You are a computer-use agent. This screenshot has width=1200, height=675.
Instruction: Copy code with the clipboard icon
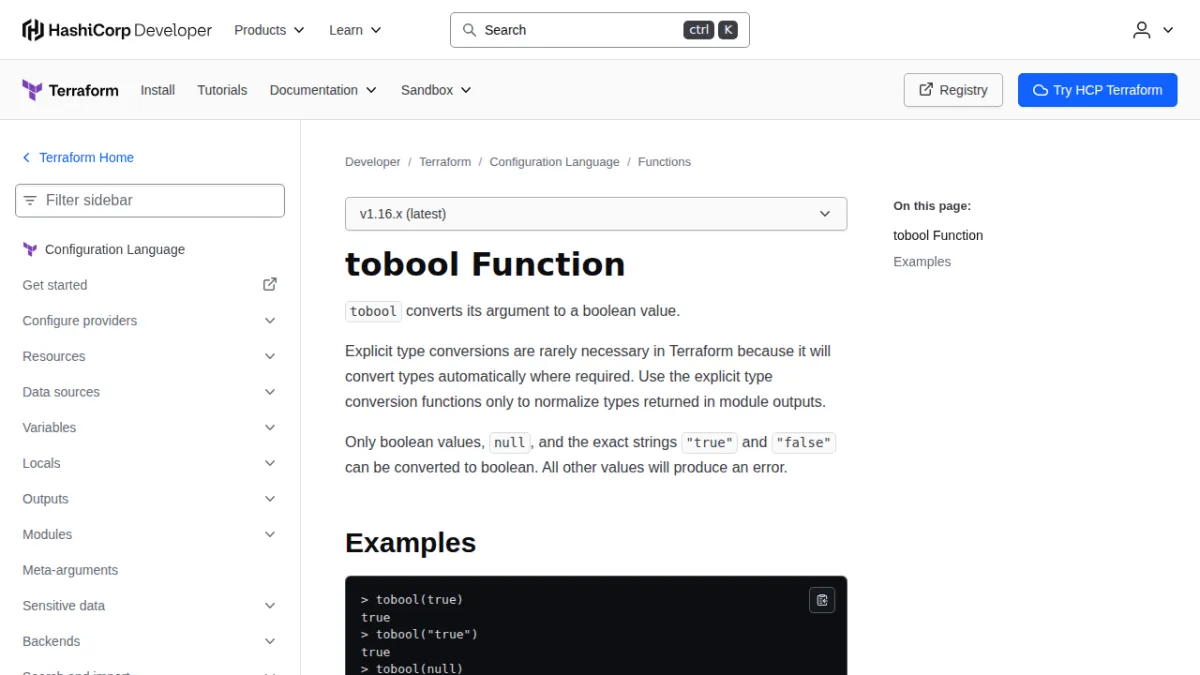pyautogui.click(x=822, y=600)
